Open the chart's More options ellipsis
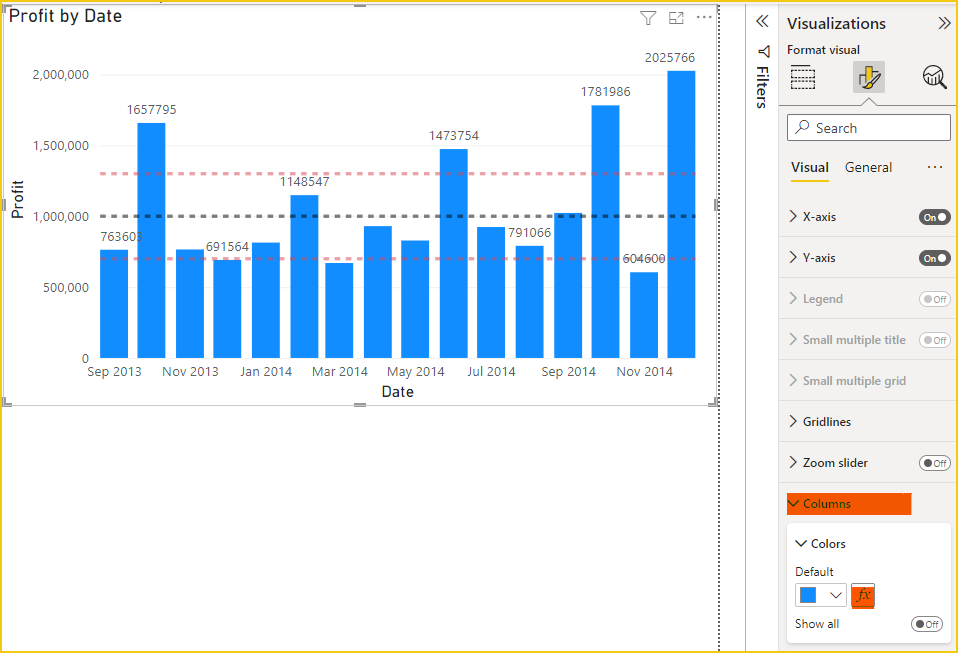958x653 pixels. tap(704, 17)
